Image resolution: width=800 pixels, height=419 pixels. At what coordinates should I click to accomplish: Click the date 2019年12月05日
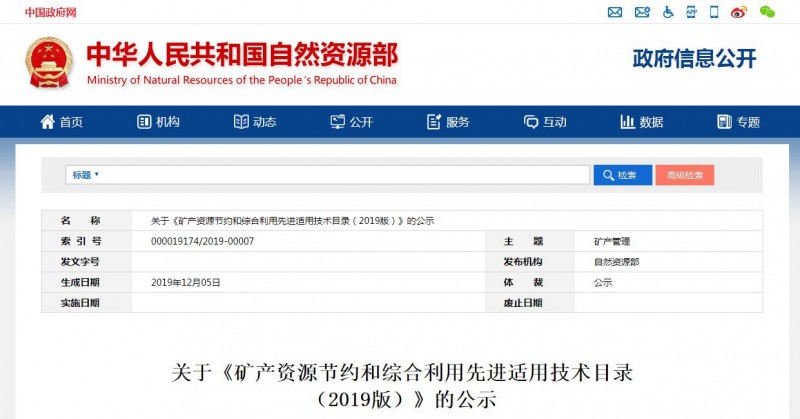(186, 282)
